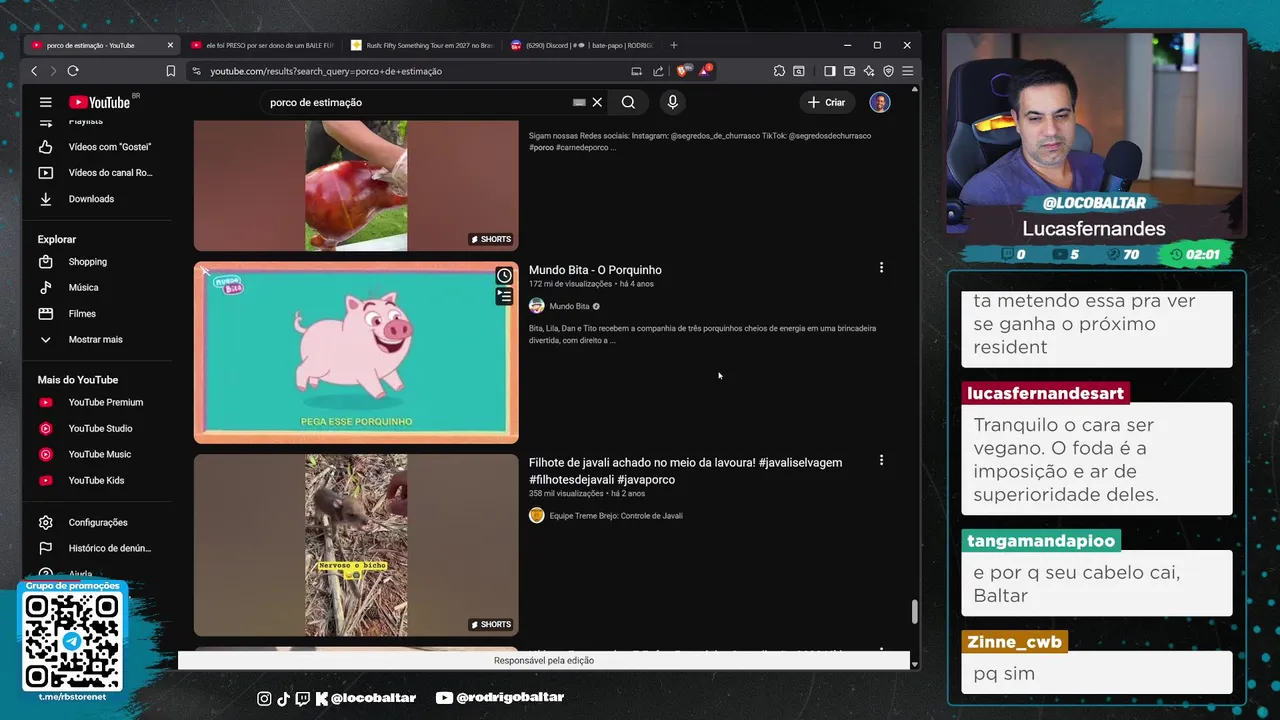Open the browser main menu
This screenshot has width=1280, height=720.
907,71
